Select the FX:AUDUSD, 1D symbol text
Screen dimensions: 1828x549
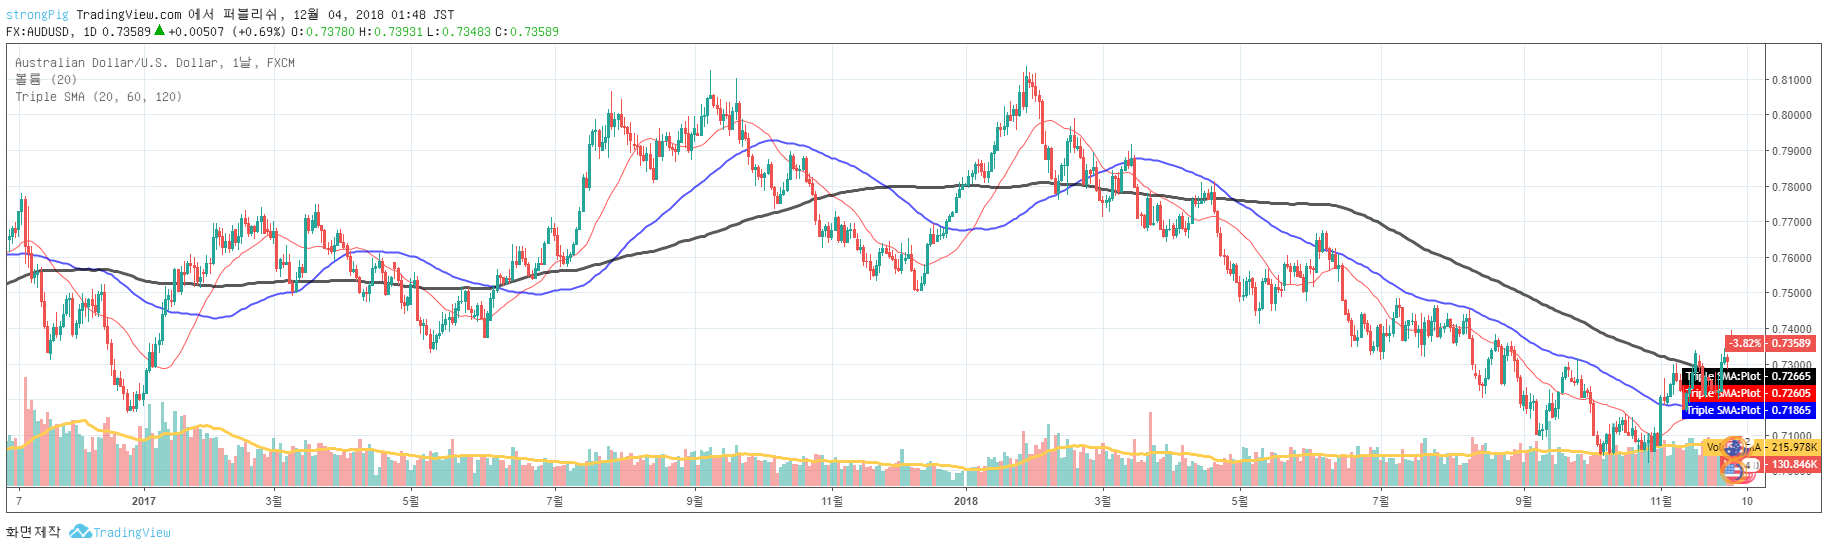tap(52, 32)
